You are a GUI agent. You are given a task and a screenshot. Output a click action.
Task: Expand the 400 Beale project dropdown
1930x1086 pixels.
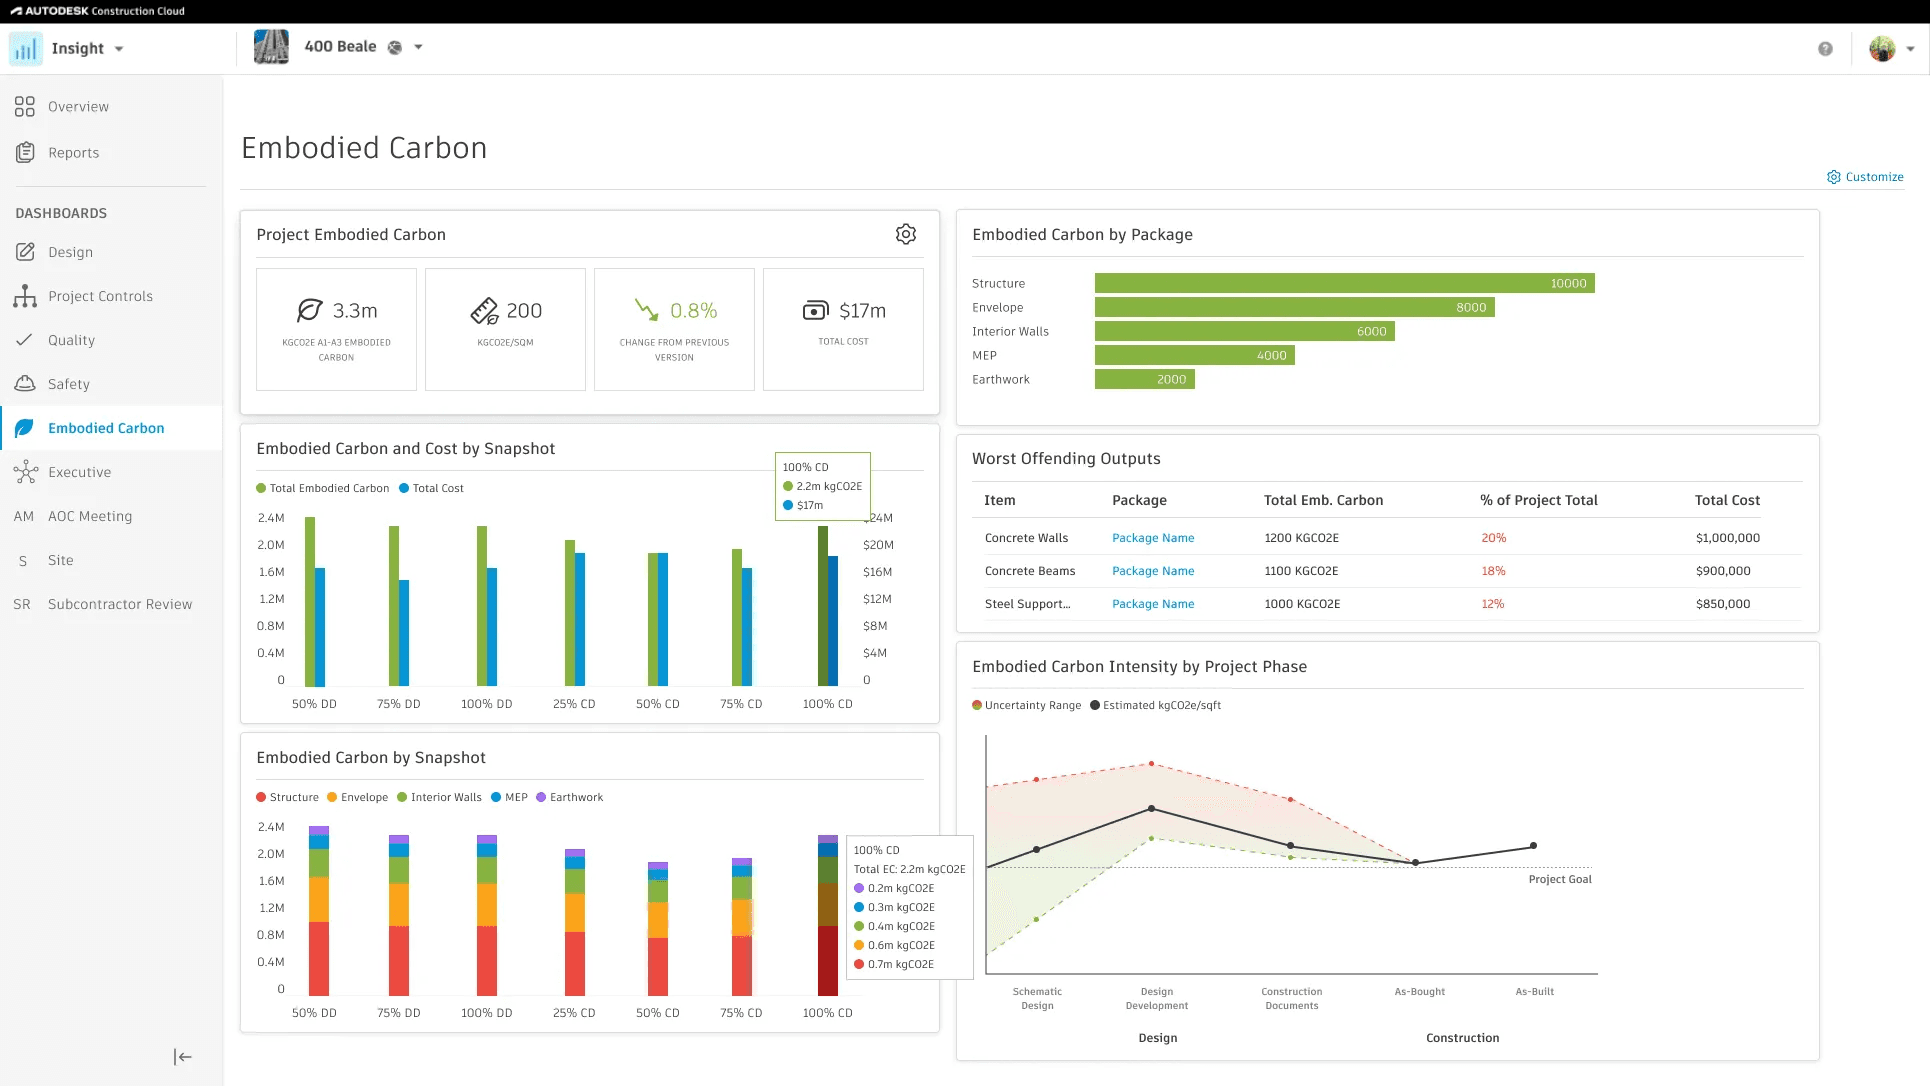tap(418, 47)
